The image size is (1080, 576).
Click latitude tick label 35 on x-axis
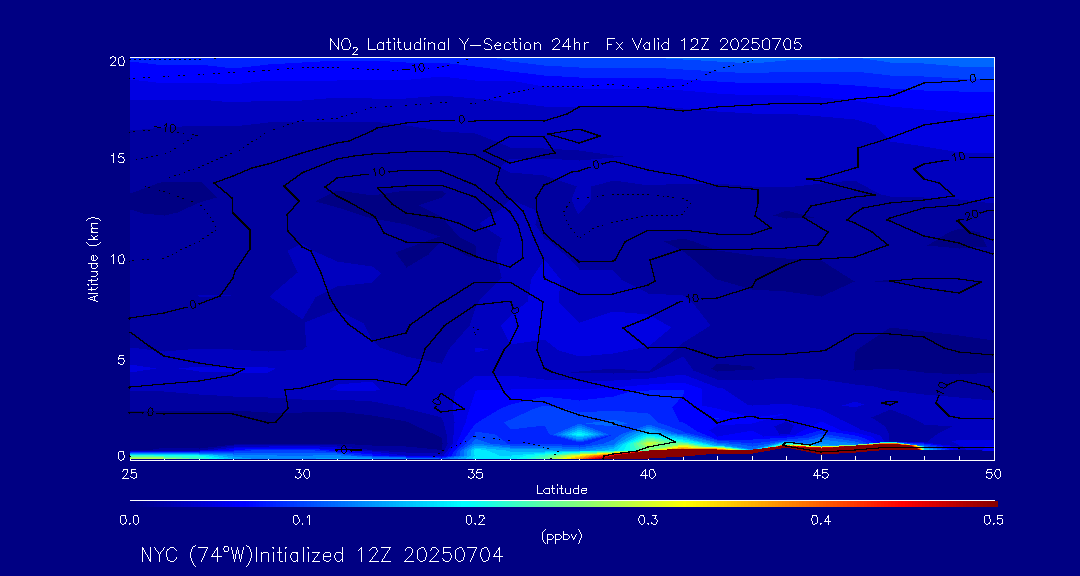coord(475,473)
